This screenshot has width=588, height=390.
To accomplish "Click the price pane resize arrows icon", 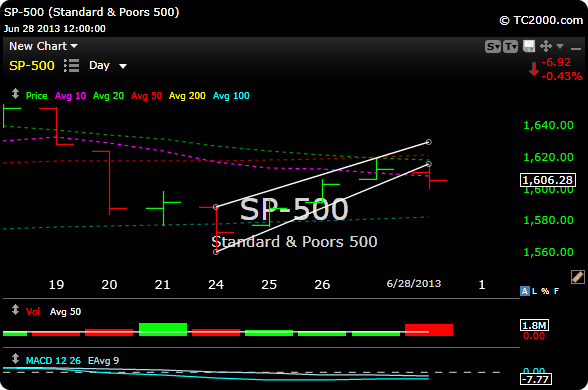I will (x=15, y=94).
